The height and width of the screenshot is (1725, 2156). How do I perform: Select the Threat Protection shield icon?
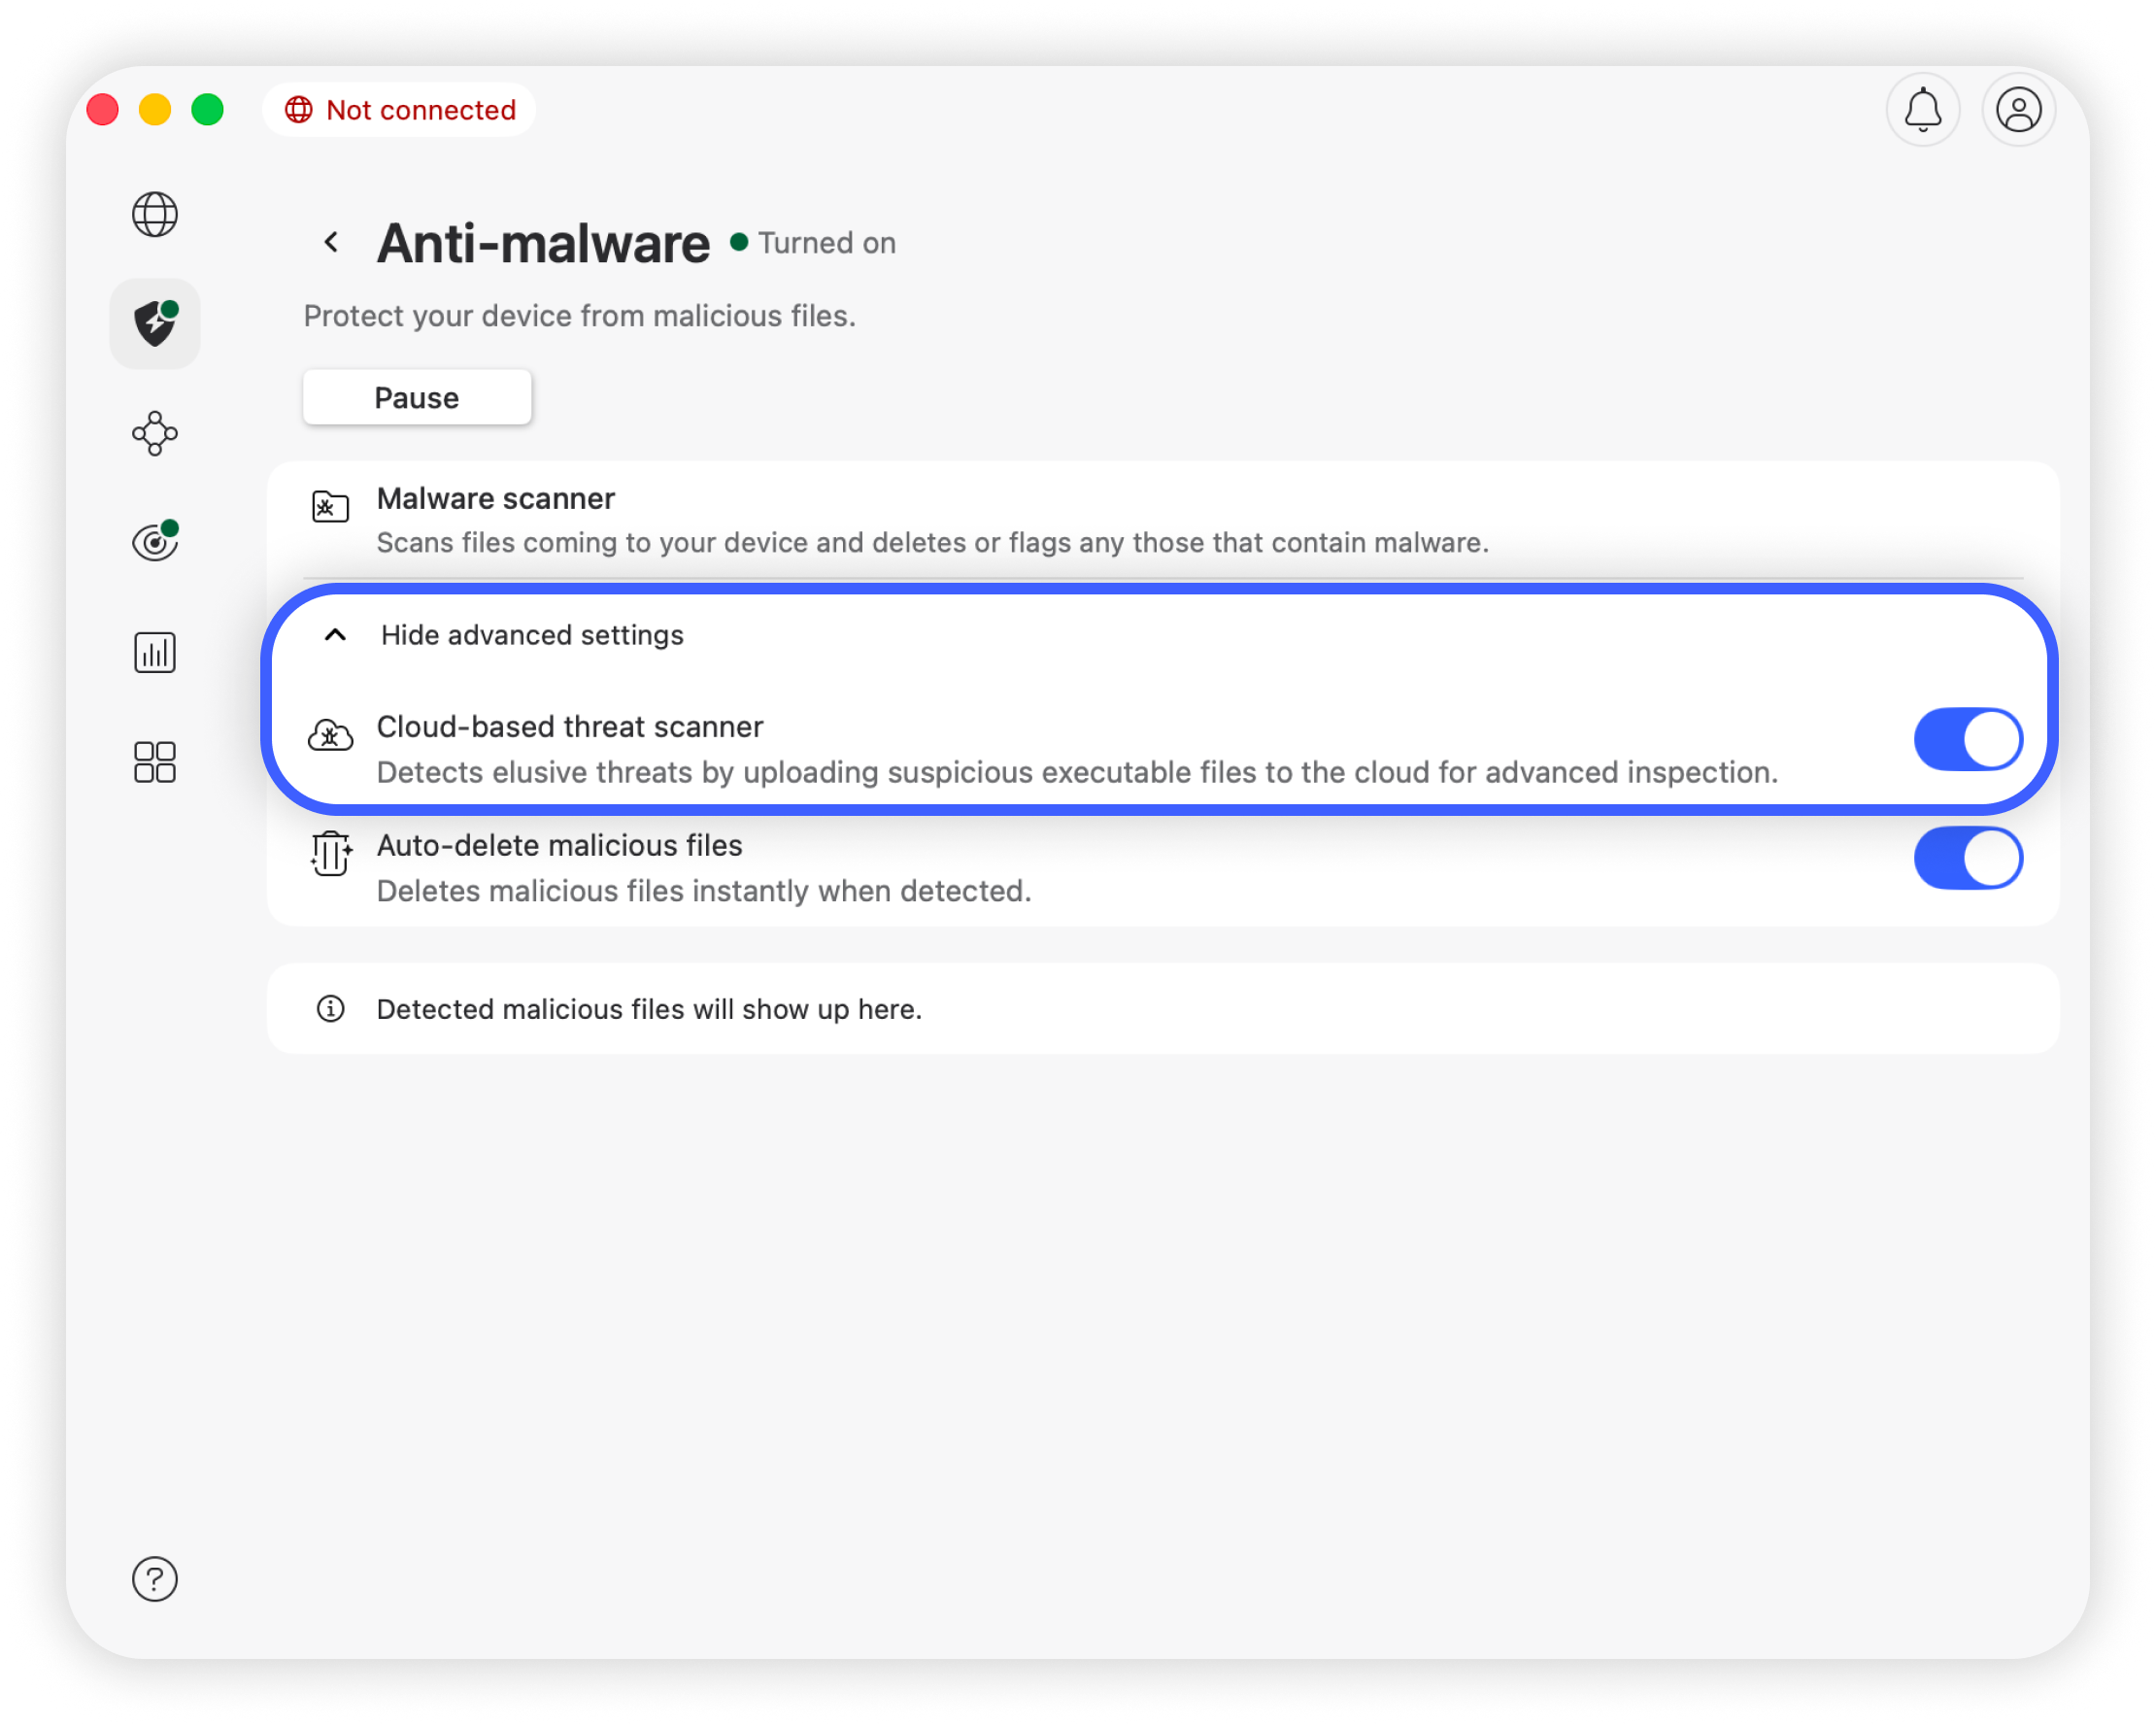tap(155, 324)
